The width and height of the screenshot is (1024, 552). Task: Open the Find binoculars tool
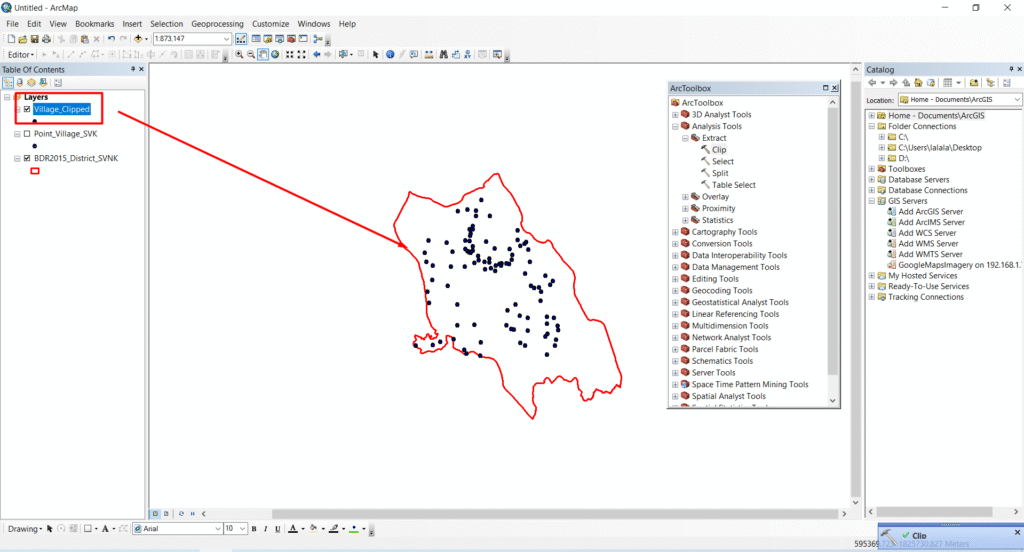click(x=443, y=55)
